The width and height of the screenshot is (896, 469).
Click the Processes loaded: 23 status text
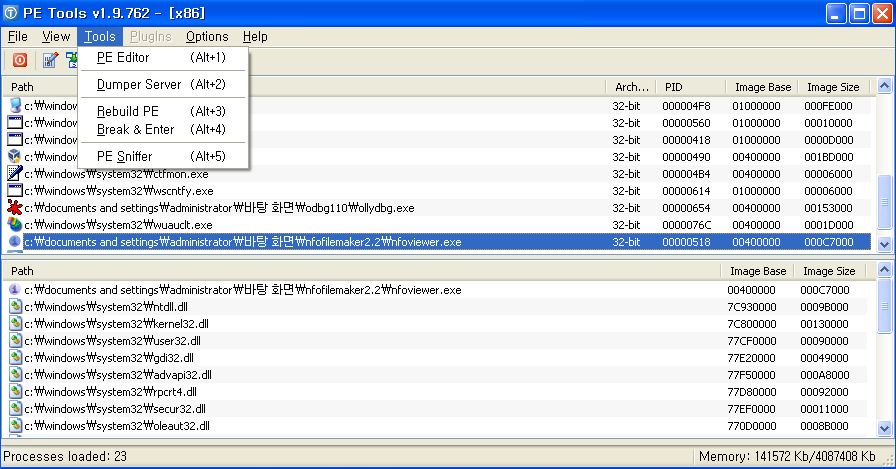coord(65,456)
